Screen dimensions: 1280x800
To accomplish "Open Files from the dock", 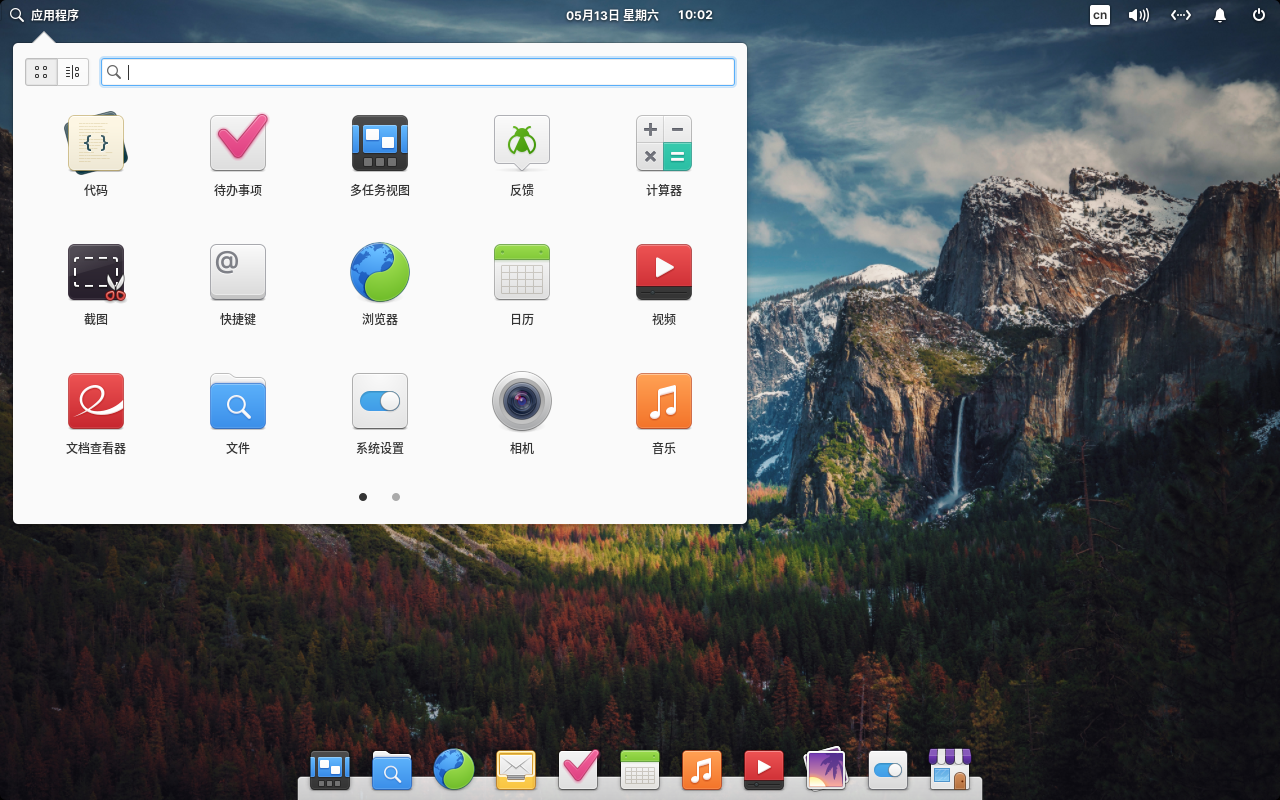I will coord(392,770).
